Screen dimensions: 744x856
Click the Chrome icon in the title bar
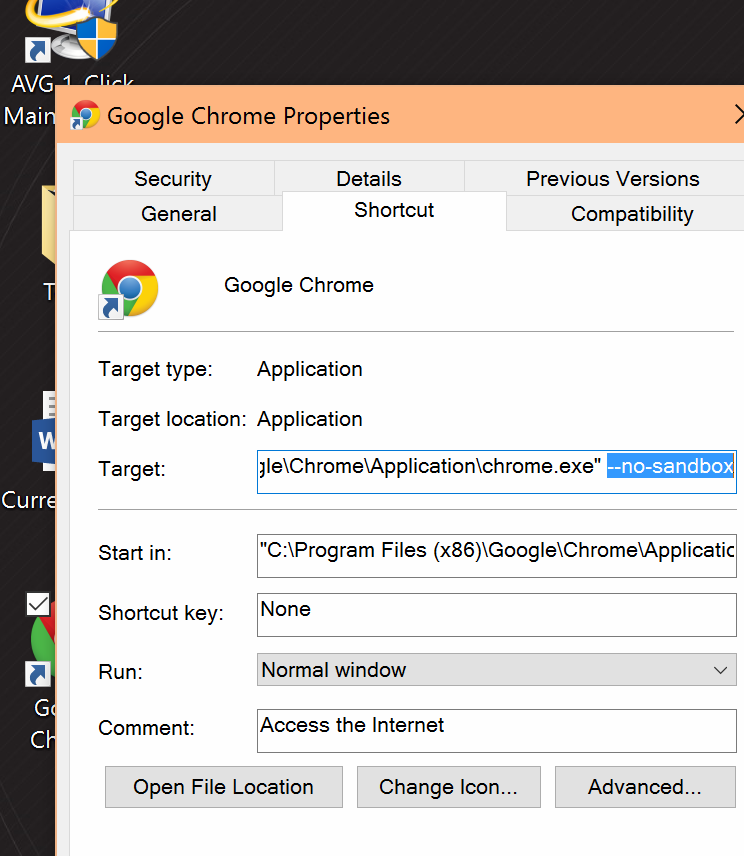pyautogui.click(x=85, y=115)
